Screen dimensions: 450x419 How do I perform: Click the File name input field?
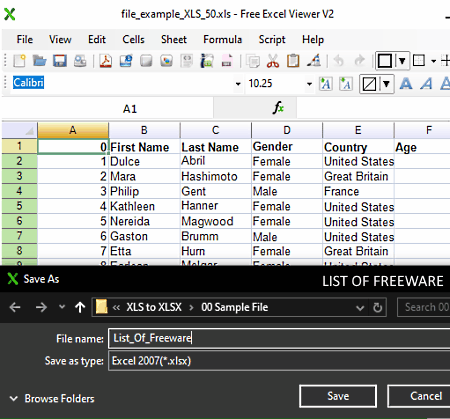(x=279, y=338)
